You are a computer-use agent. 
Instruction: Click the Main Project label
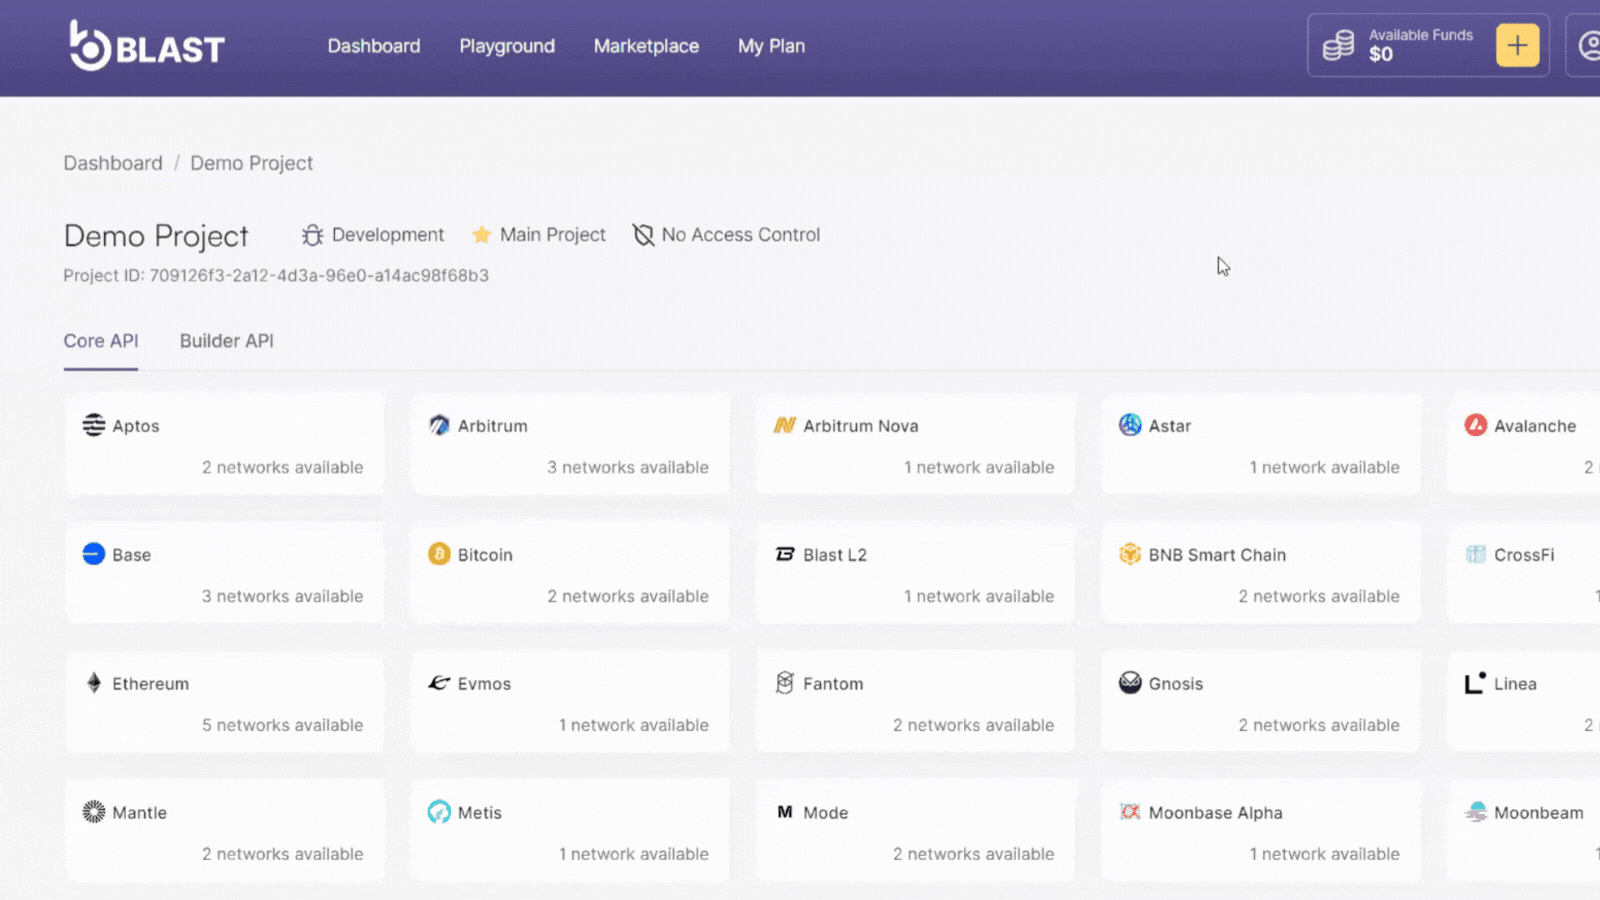tap(553, 235)
